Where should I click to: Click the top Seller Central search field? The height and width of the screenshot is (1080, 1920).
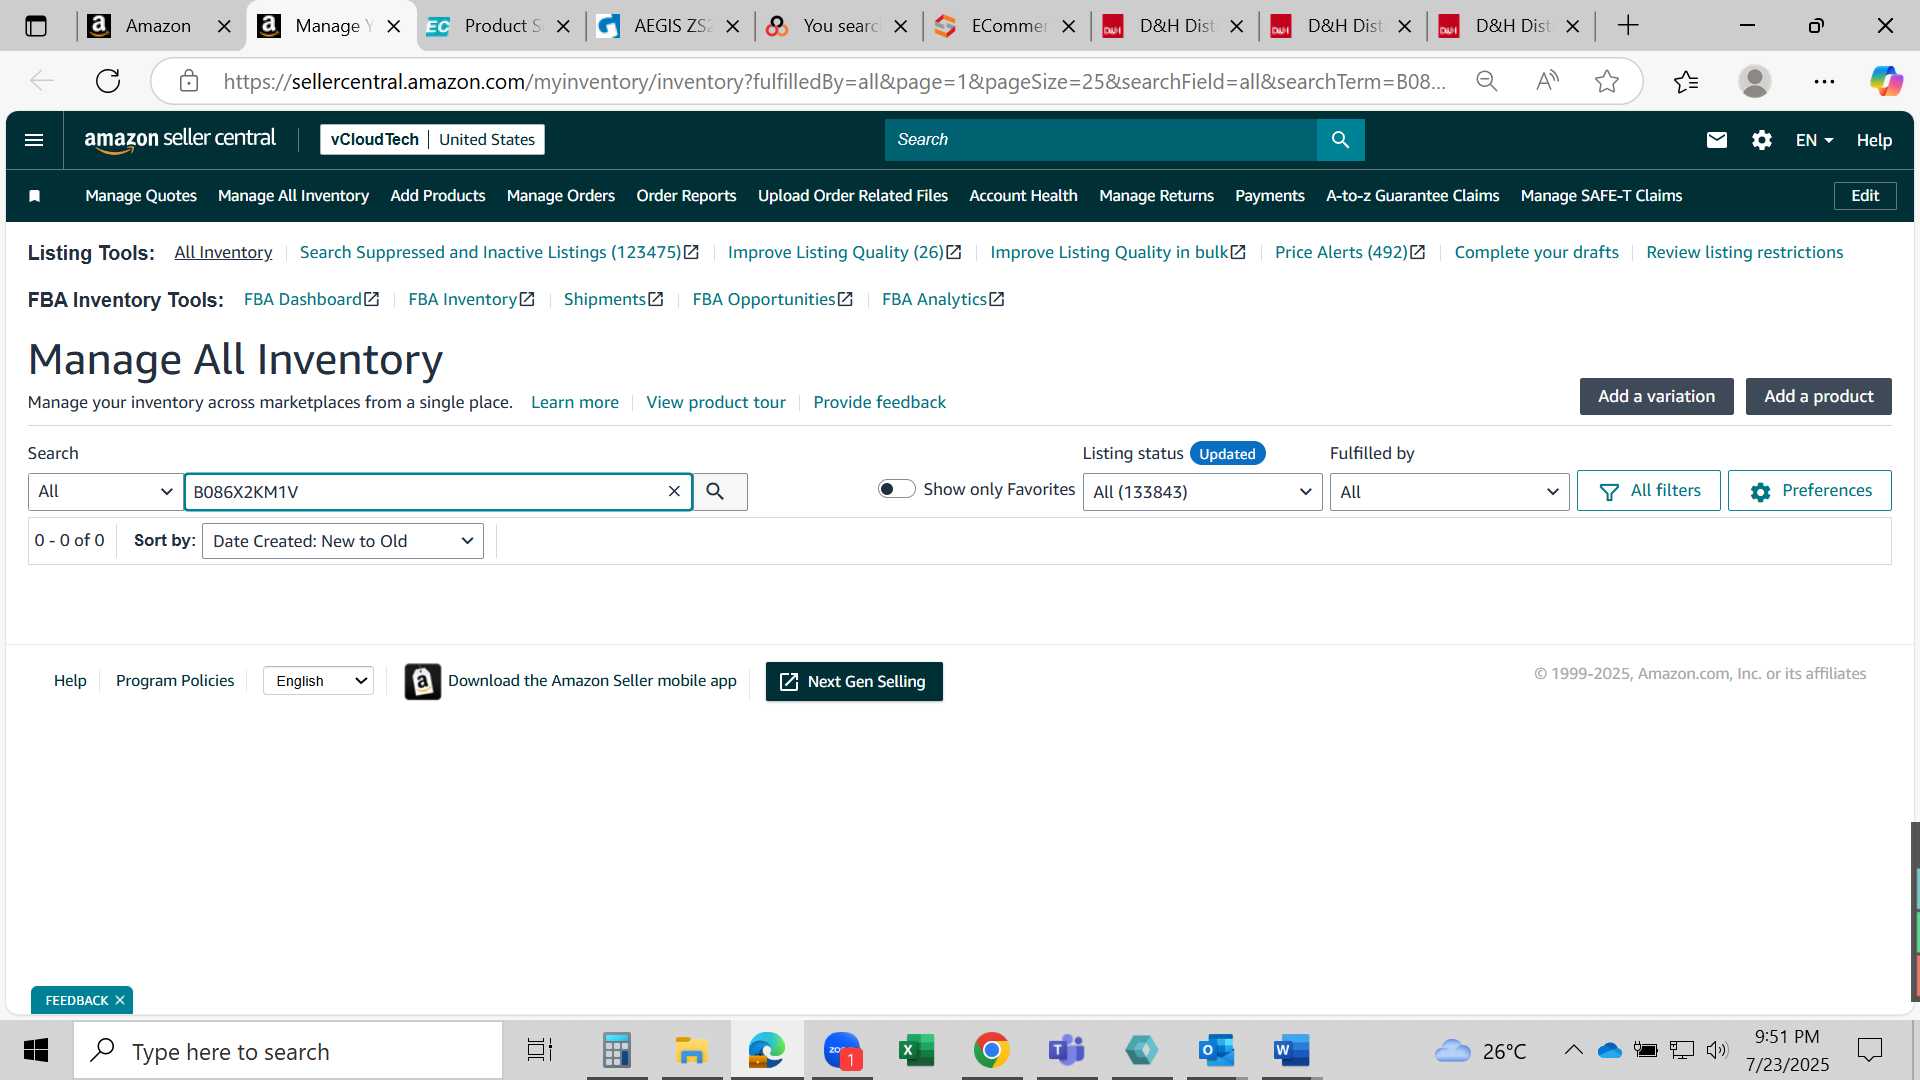[1100, 140]
